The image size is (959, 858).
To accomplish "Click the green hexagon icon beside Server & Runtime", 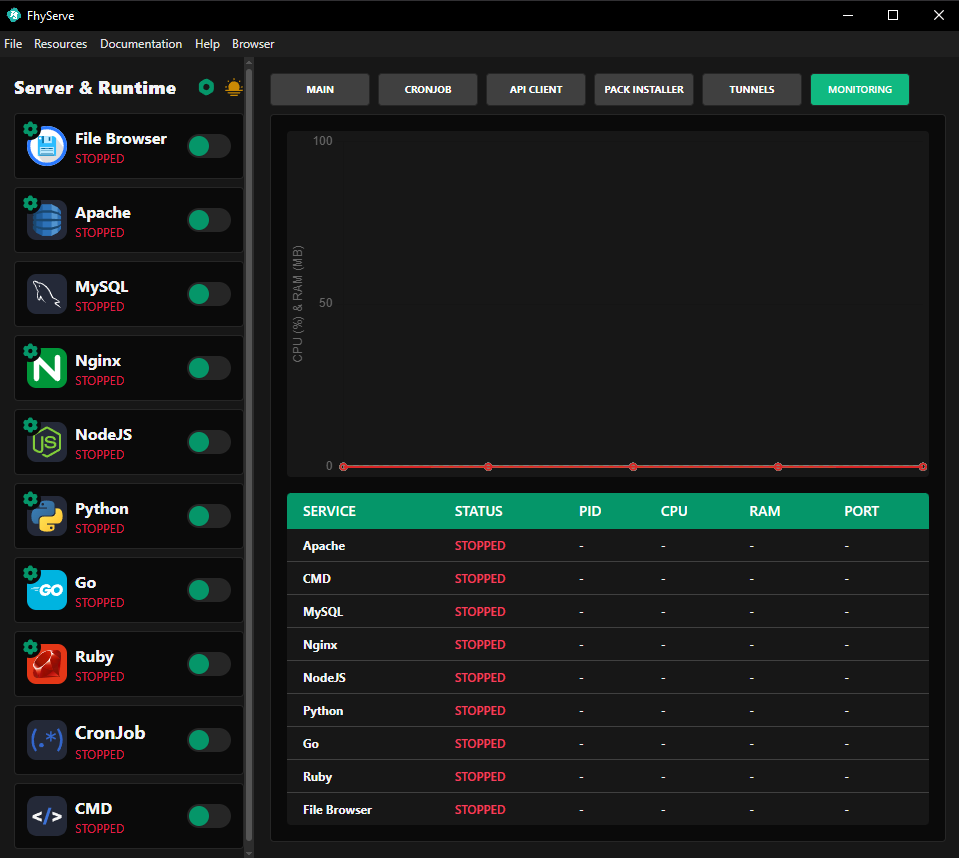I will (207, 87).
